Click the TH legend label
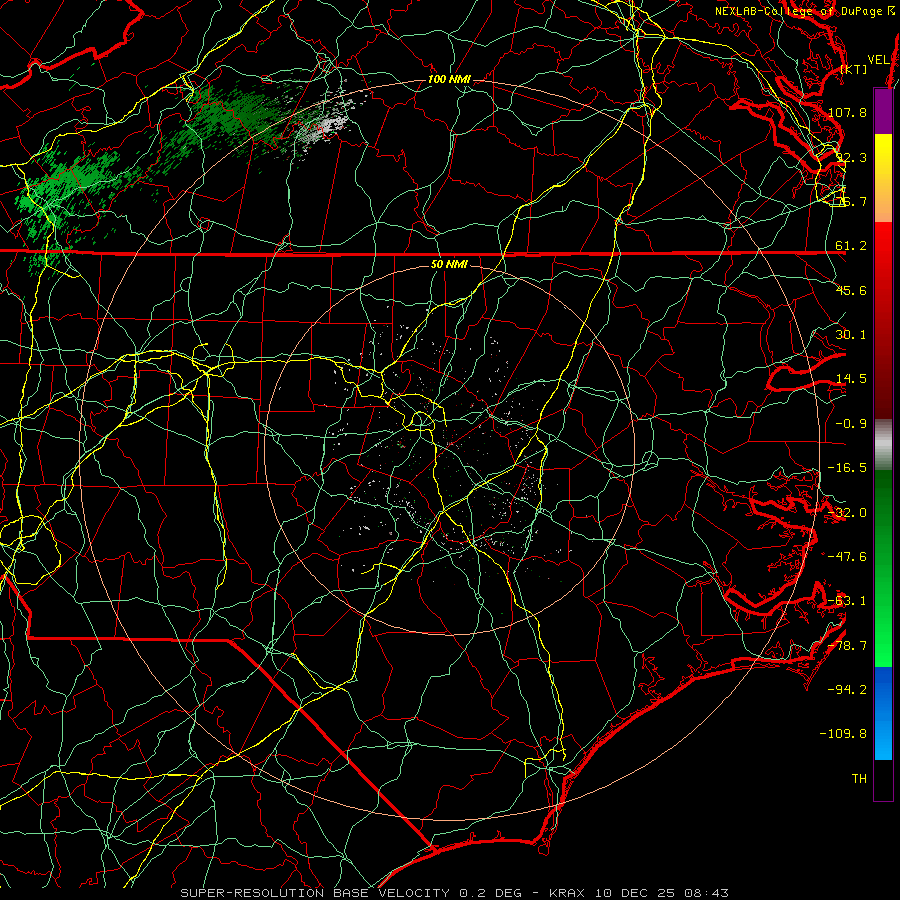Viewport: 900px width, 900px height. 859,779
